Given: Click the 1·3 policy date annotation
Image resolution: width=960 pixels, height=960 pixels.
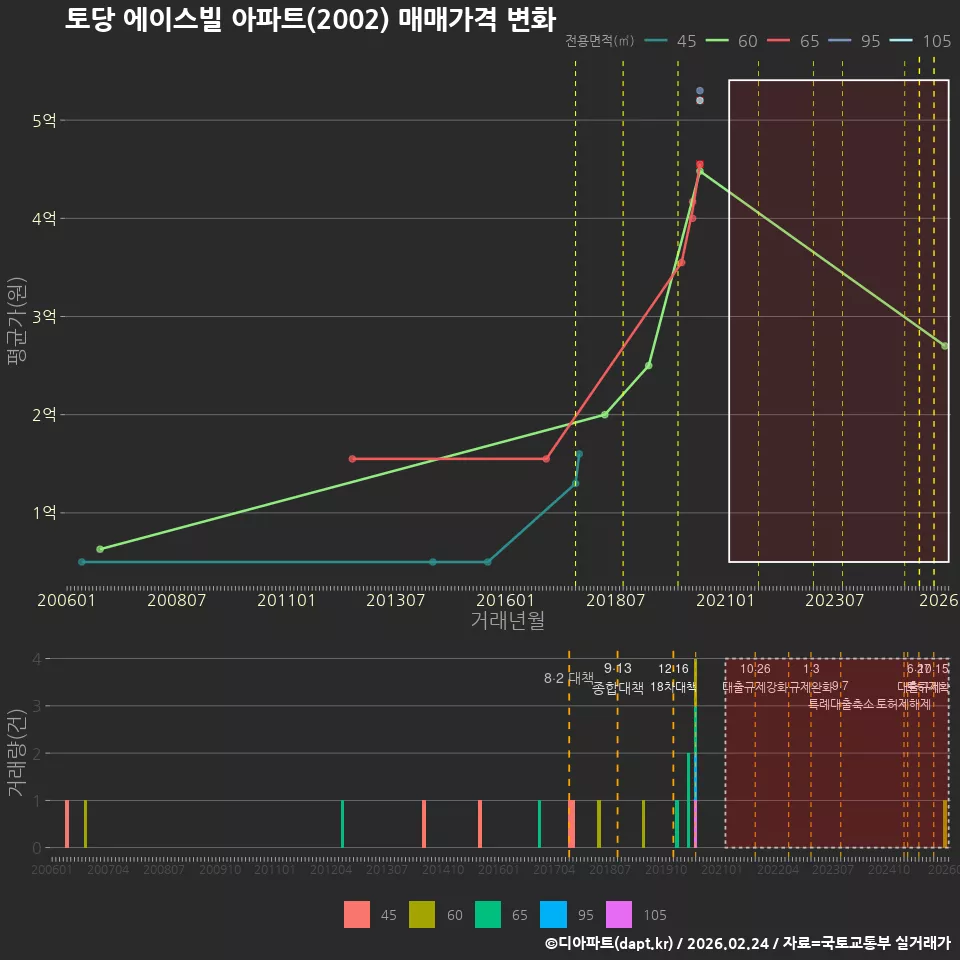Looking at the screenshot, I should [811, 669].
